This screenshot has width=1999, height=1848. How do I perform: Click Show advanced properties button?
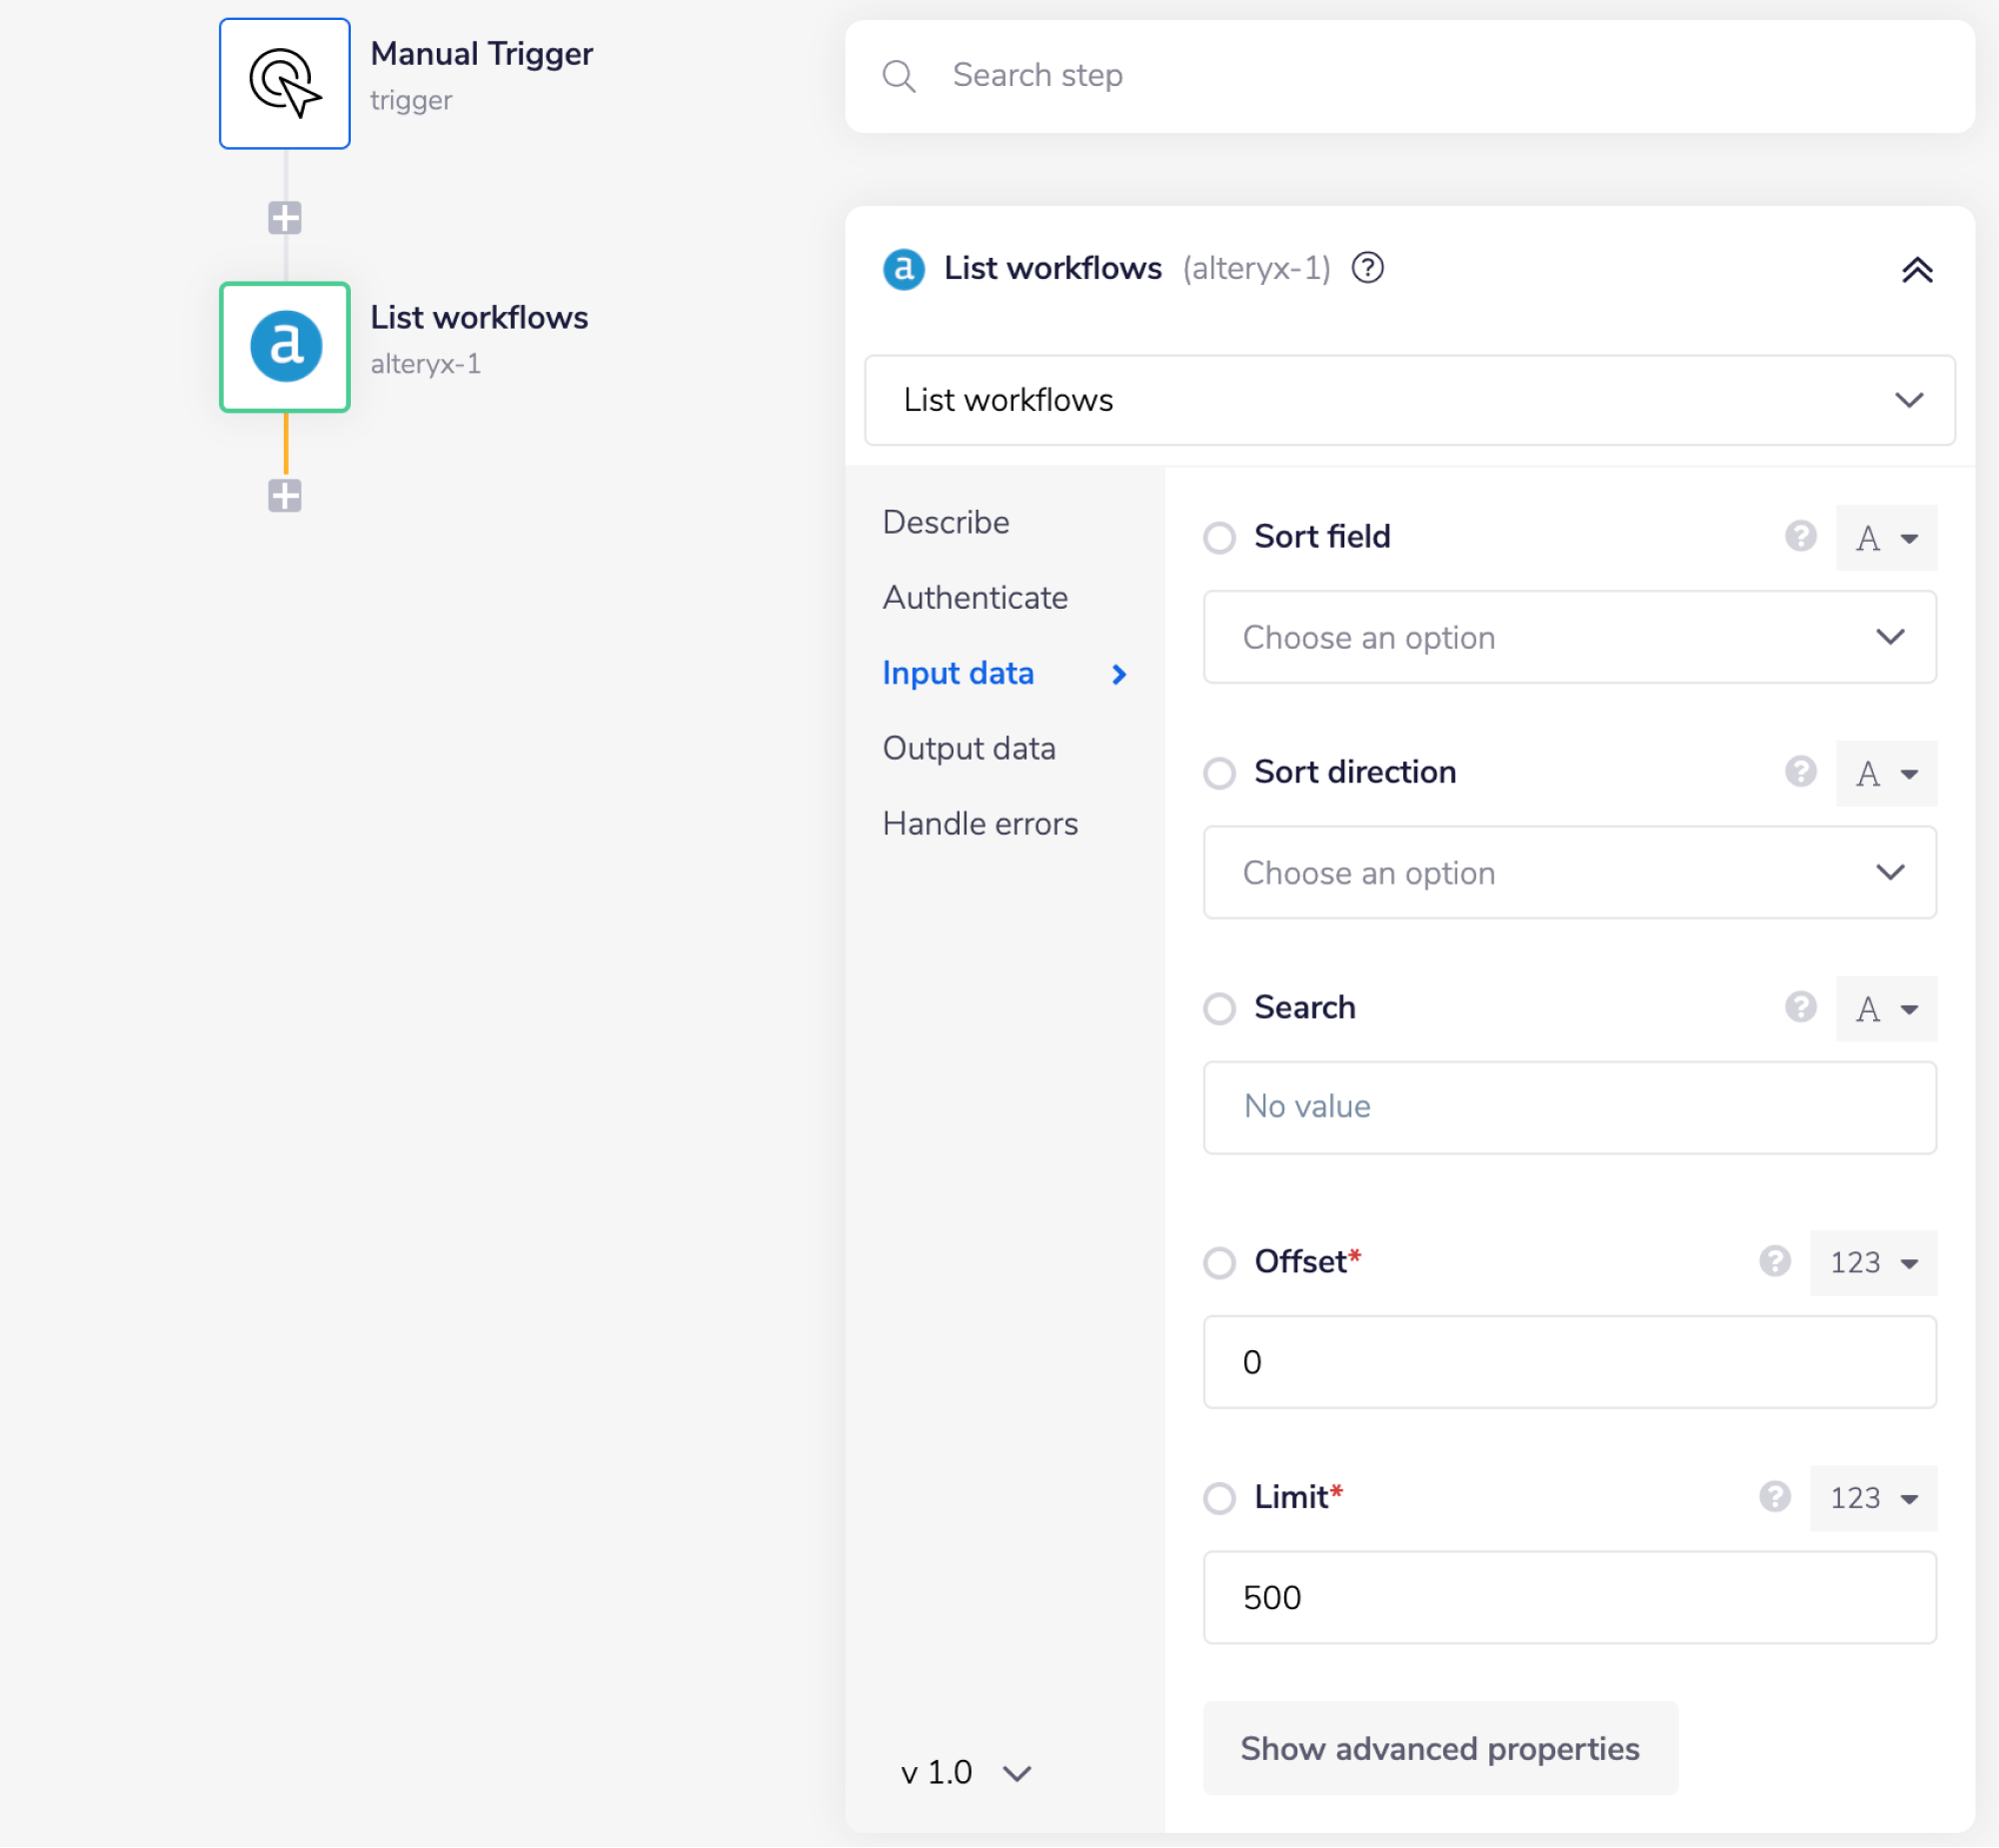point(1439,1749)
